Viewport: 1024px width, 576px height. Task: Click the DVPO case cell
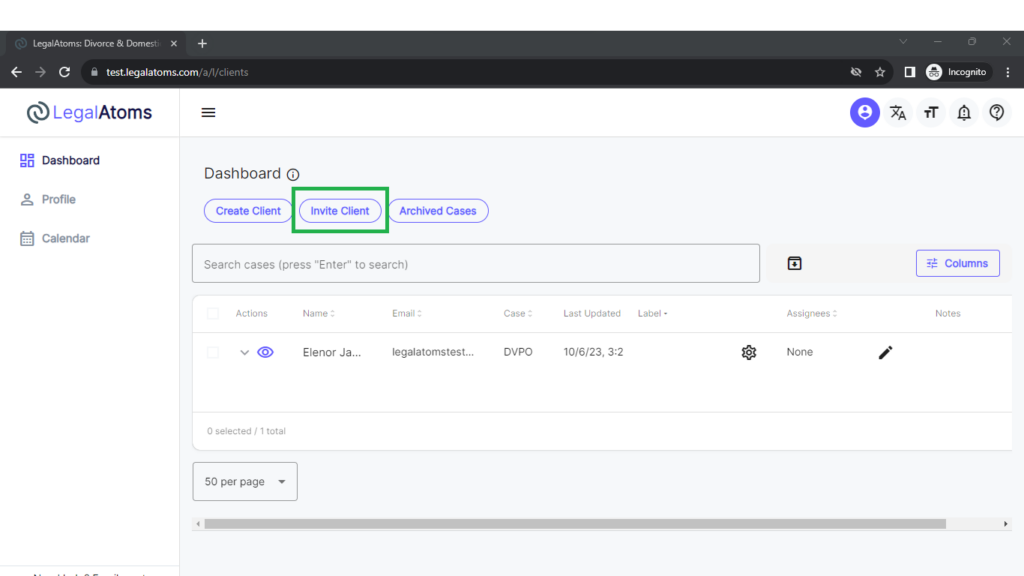518,352
